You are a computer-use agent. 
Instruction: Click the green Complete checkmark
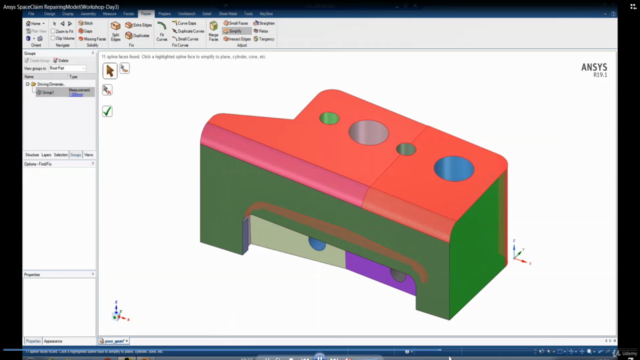107,111
